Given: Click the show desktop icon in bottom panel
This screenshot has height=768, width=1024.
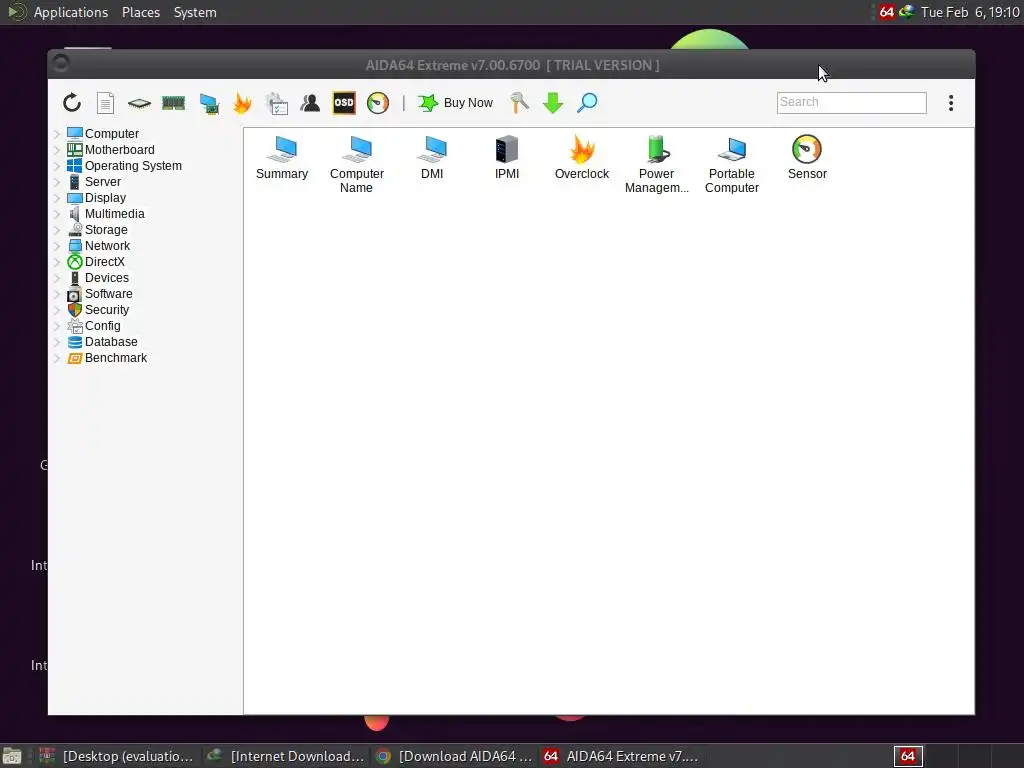Looking at the screenshot, I should click(x=12, y=756).
